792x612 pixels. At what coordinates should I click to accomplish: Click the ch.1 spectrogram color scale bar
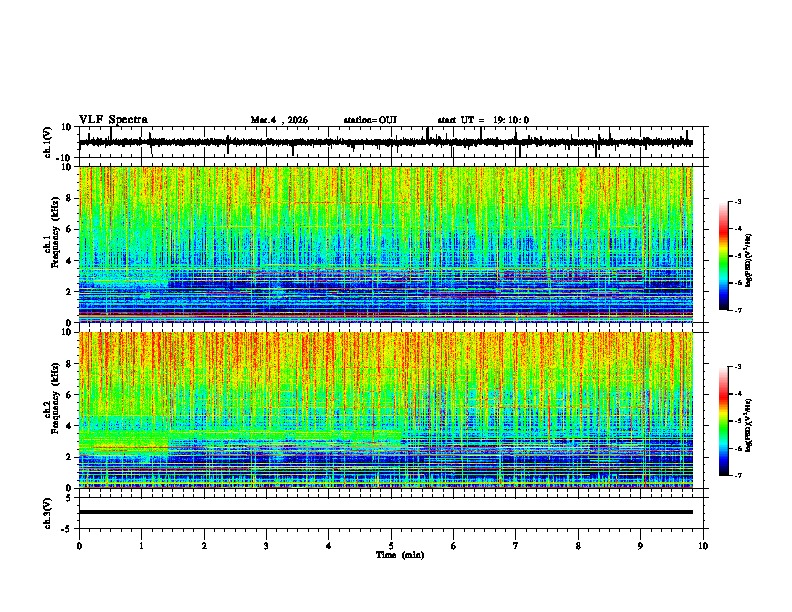[x=724, y=256]
